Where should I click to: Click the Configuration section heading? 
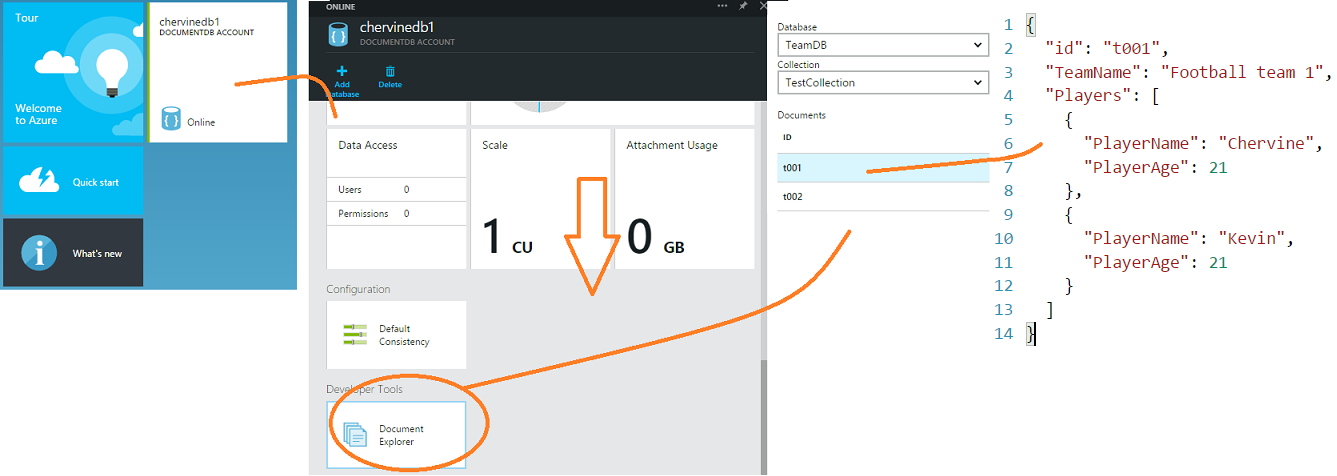coord(358,289)
